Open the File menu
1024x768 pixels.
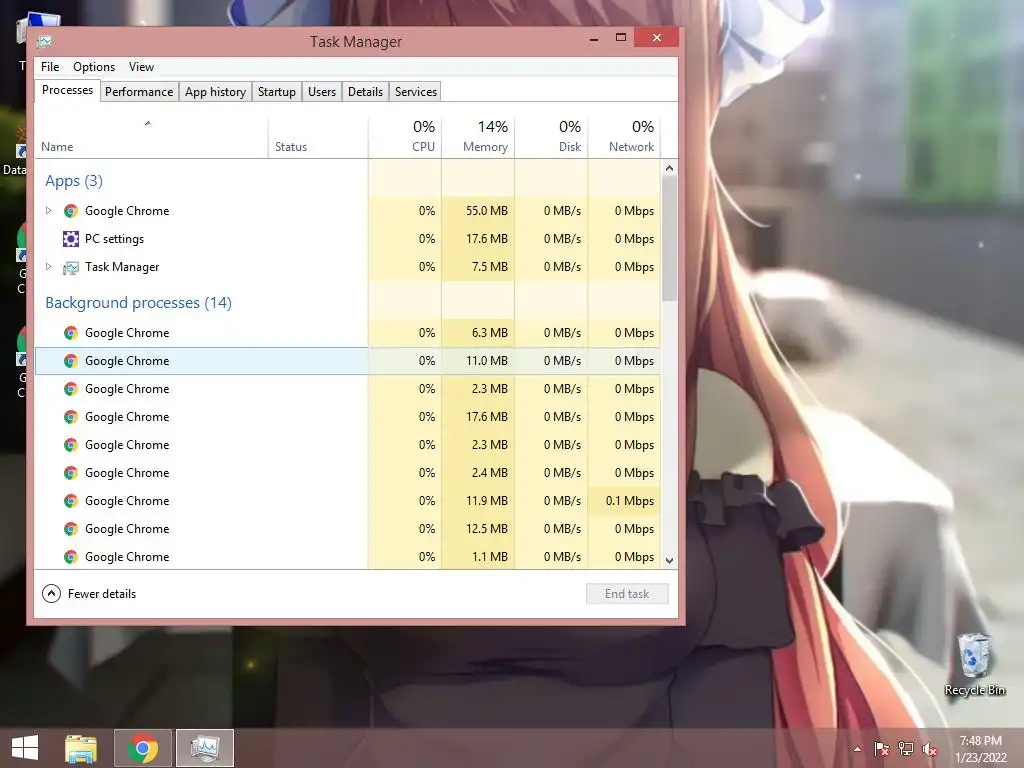pos(50,67)
